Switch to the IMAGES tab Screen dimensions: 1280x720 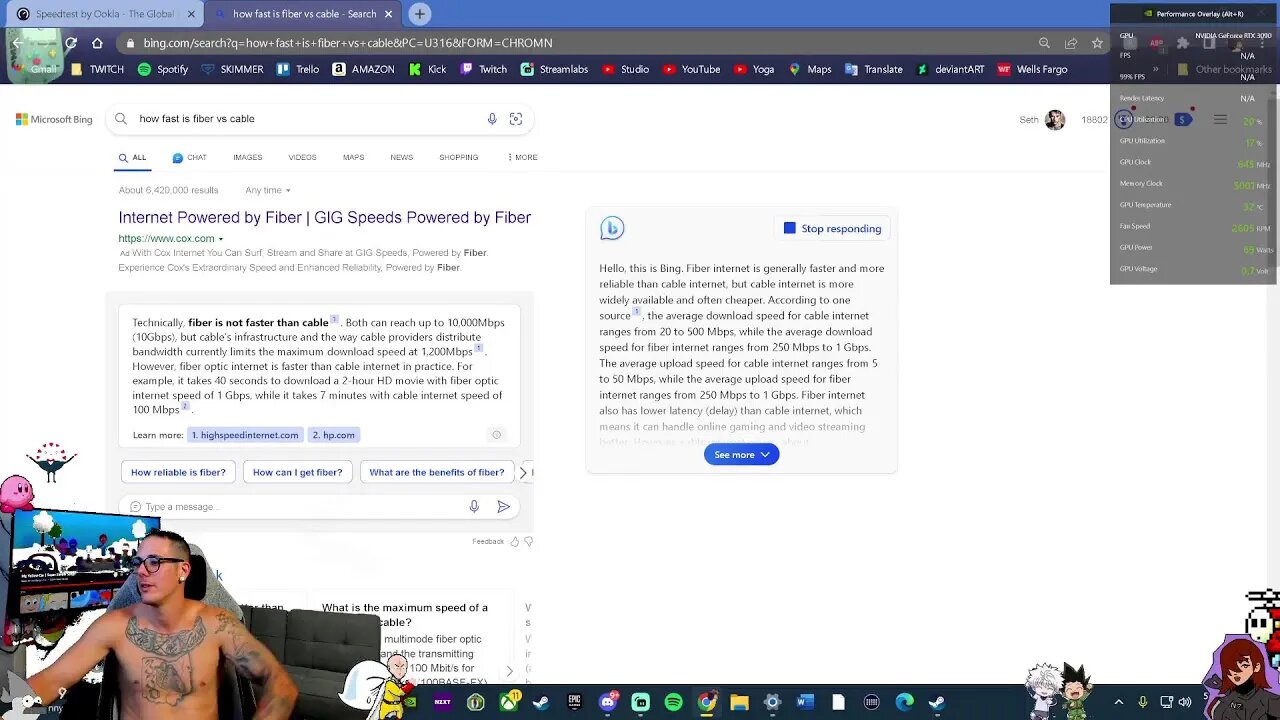248,157
